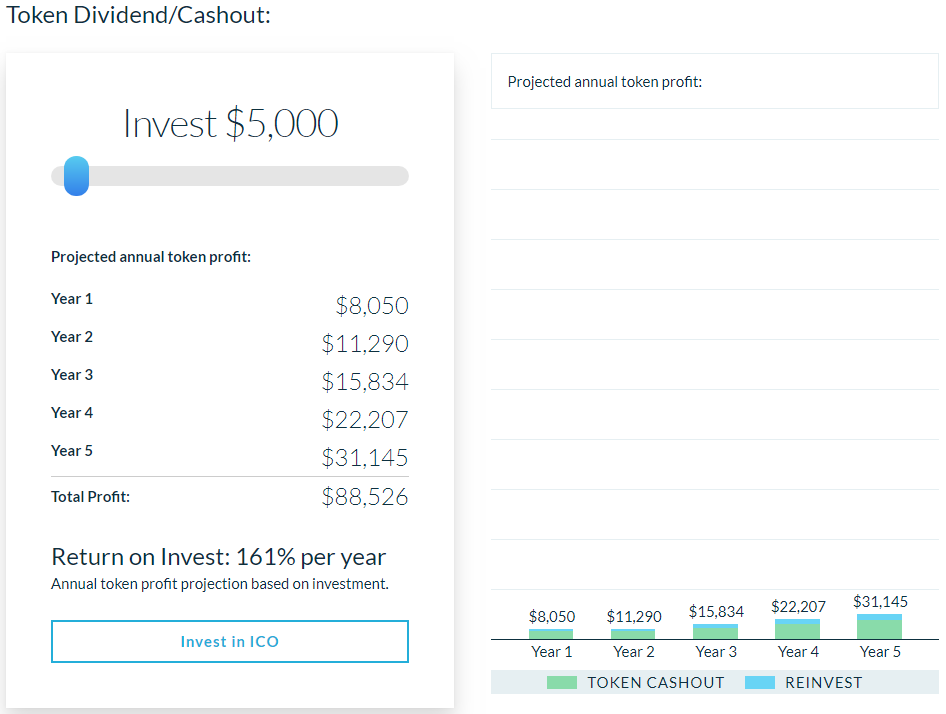
Task: Click the Year 2 chart bar
Action: (633, 634)
